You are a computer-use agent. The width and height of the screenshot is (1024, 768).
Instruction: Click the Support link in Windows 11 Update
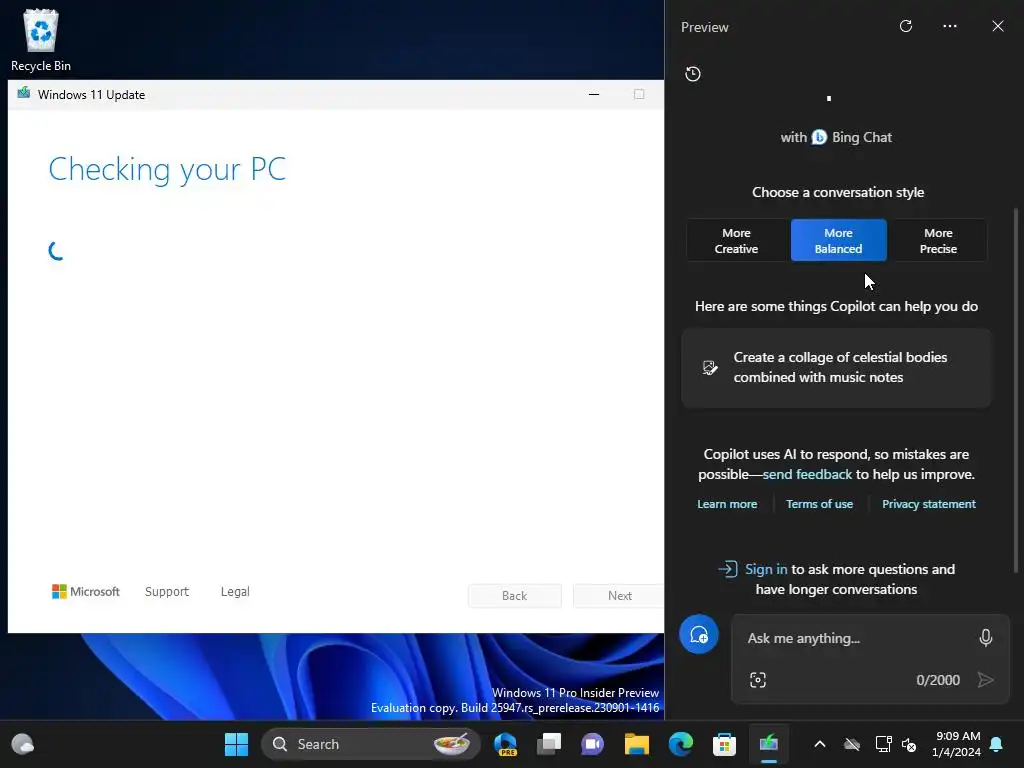(x=167, y=592)
